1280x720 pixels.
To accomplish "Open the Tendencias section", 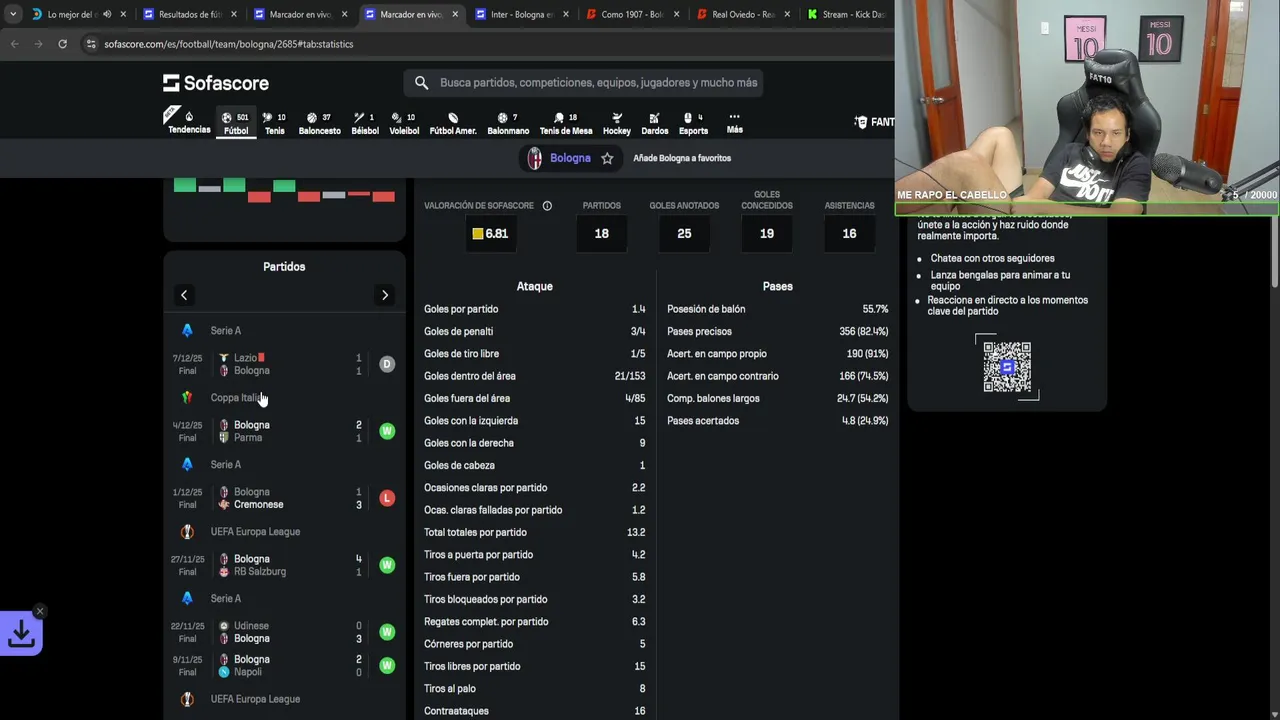I will [x=189, y=122].
